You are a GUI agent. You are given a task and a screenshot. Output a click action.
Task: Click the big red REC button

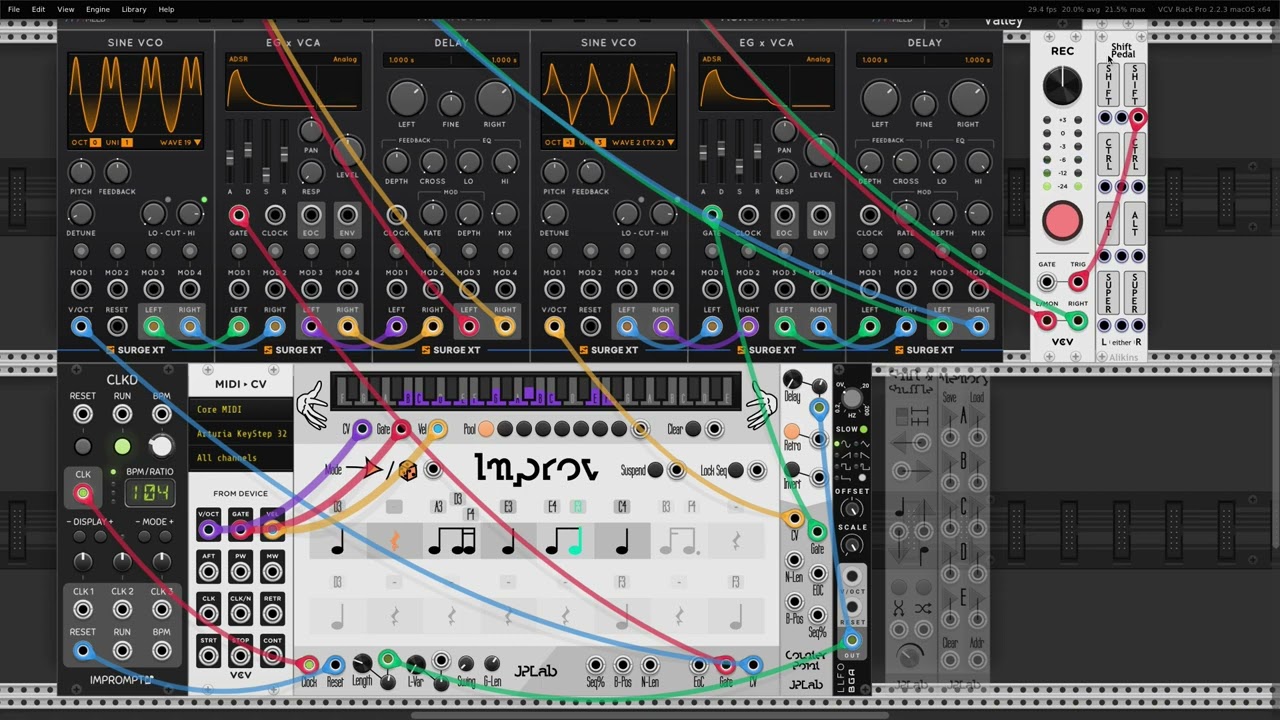[1062, 221]
